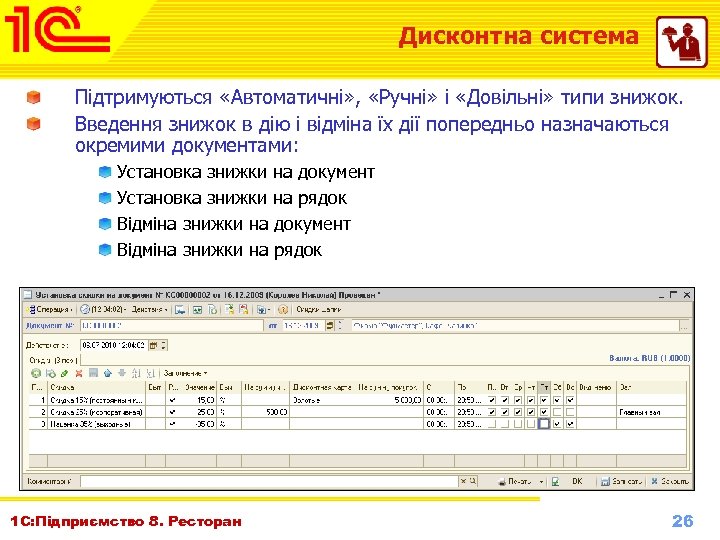The width and height of the screenshot is (720, 540).
Task: Click the Значение column header
Action: tap(199, 387)
